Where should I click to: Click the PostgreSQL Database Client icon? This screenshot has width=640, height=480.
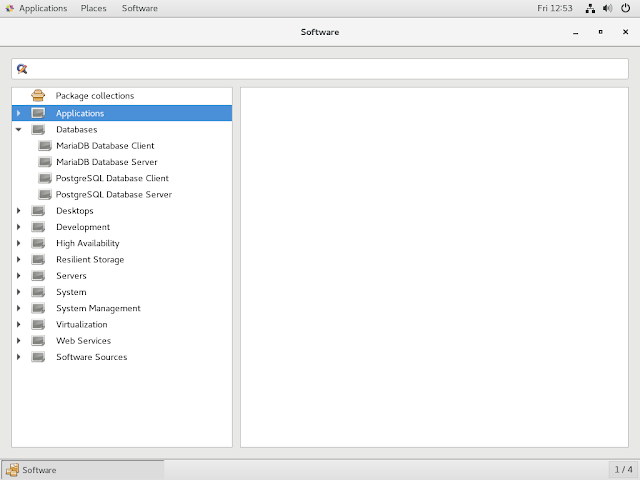[45, 178]
